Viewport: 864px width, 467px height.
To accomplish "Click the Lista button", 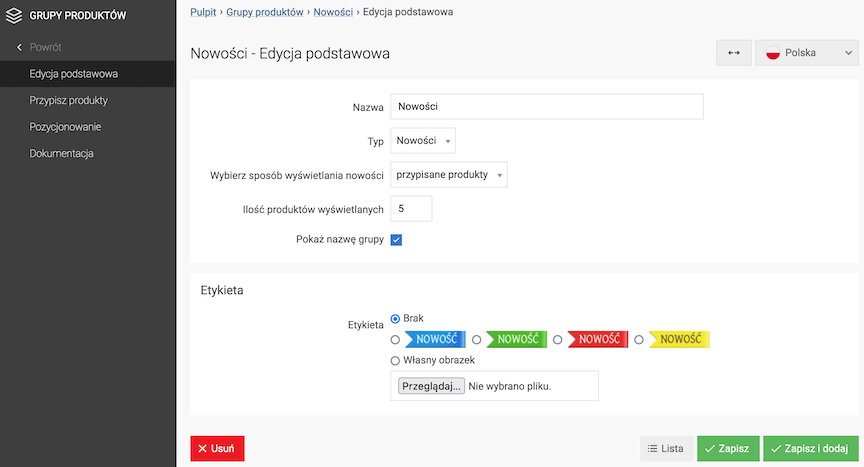I will point(666,448).
